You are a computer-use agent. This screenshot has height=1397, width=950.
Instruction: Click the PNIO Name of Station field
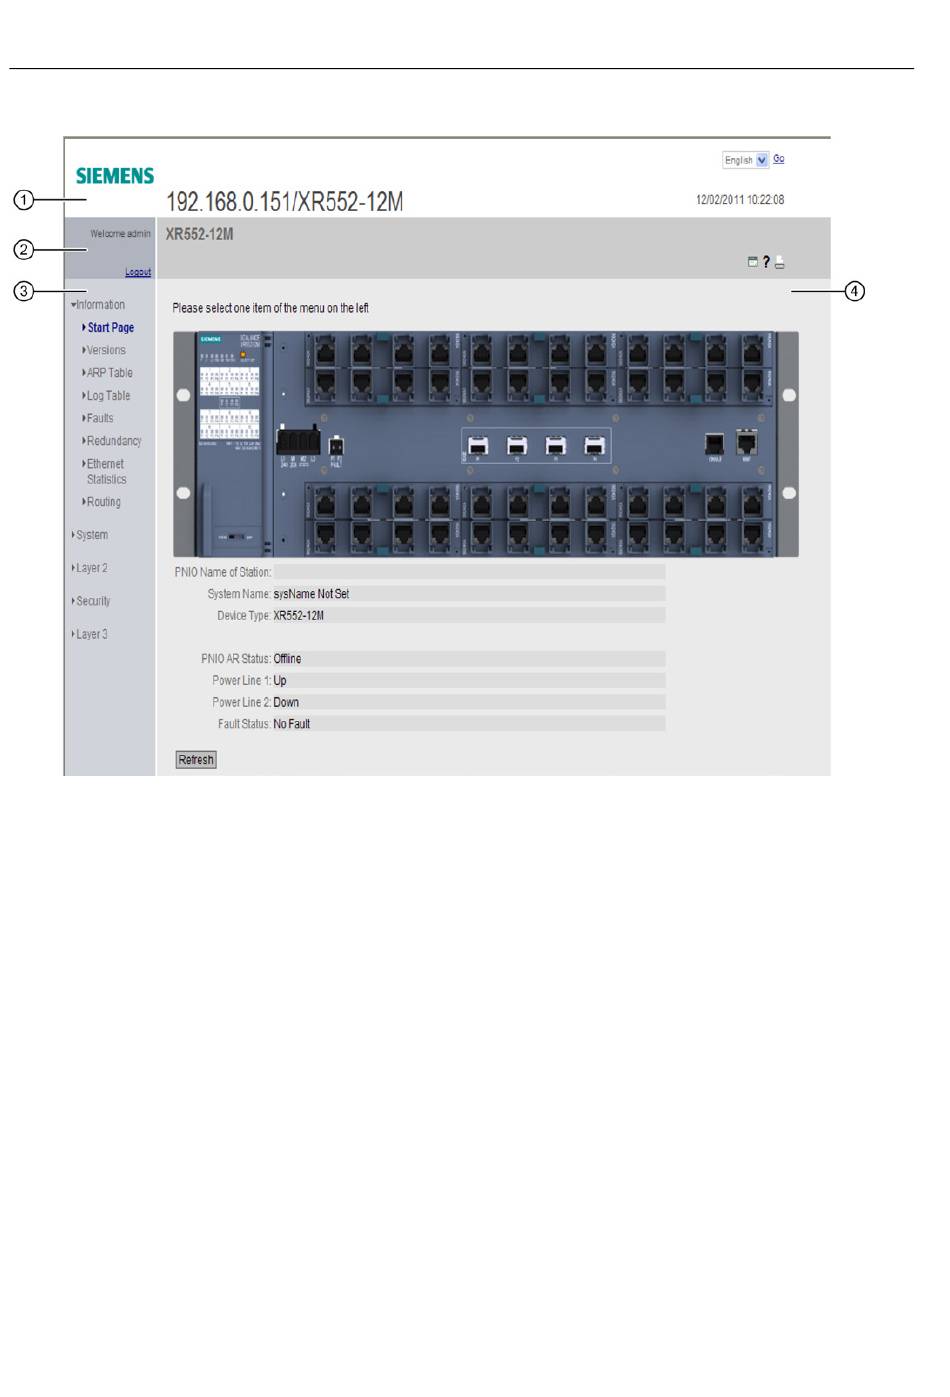click(x=469, y=572)
